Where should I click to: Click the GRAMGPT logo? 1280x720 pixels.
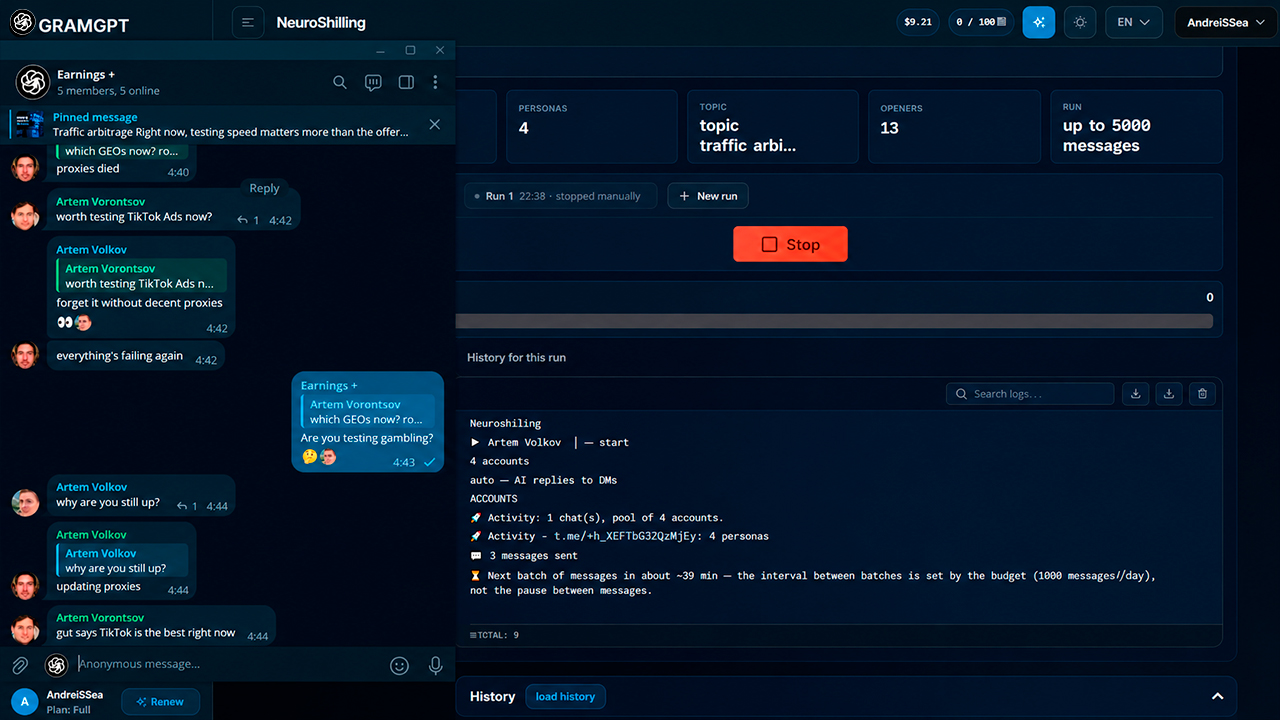[69, 22]
